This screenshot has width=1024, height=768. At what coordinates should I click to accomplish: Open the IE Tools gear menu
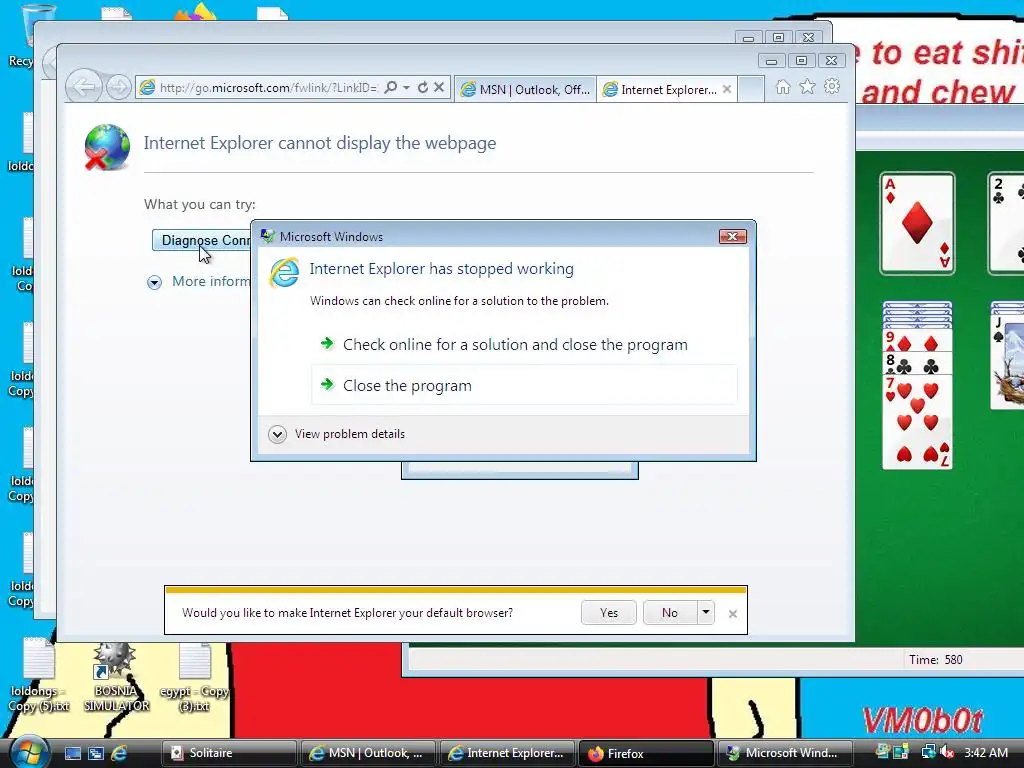831,86
